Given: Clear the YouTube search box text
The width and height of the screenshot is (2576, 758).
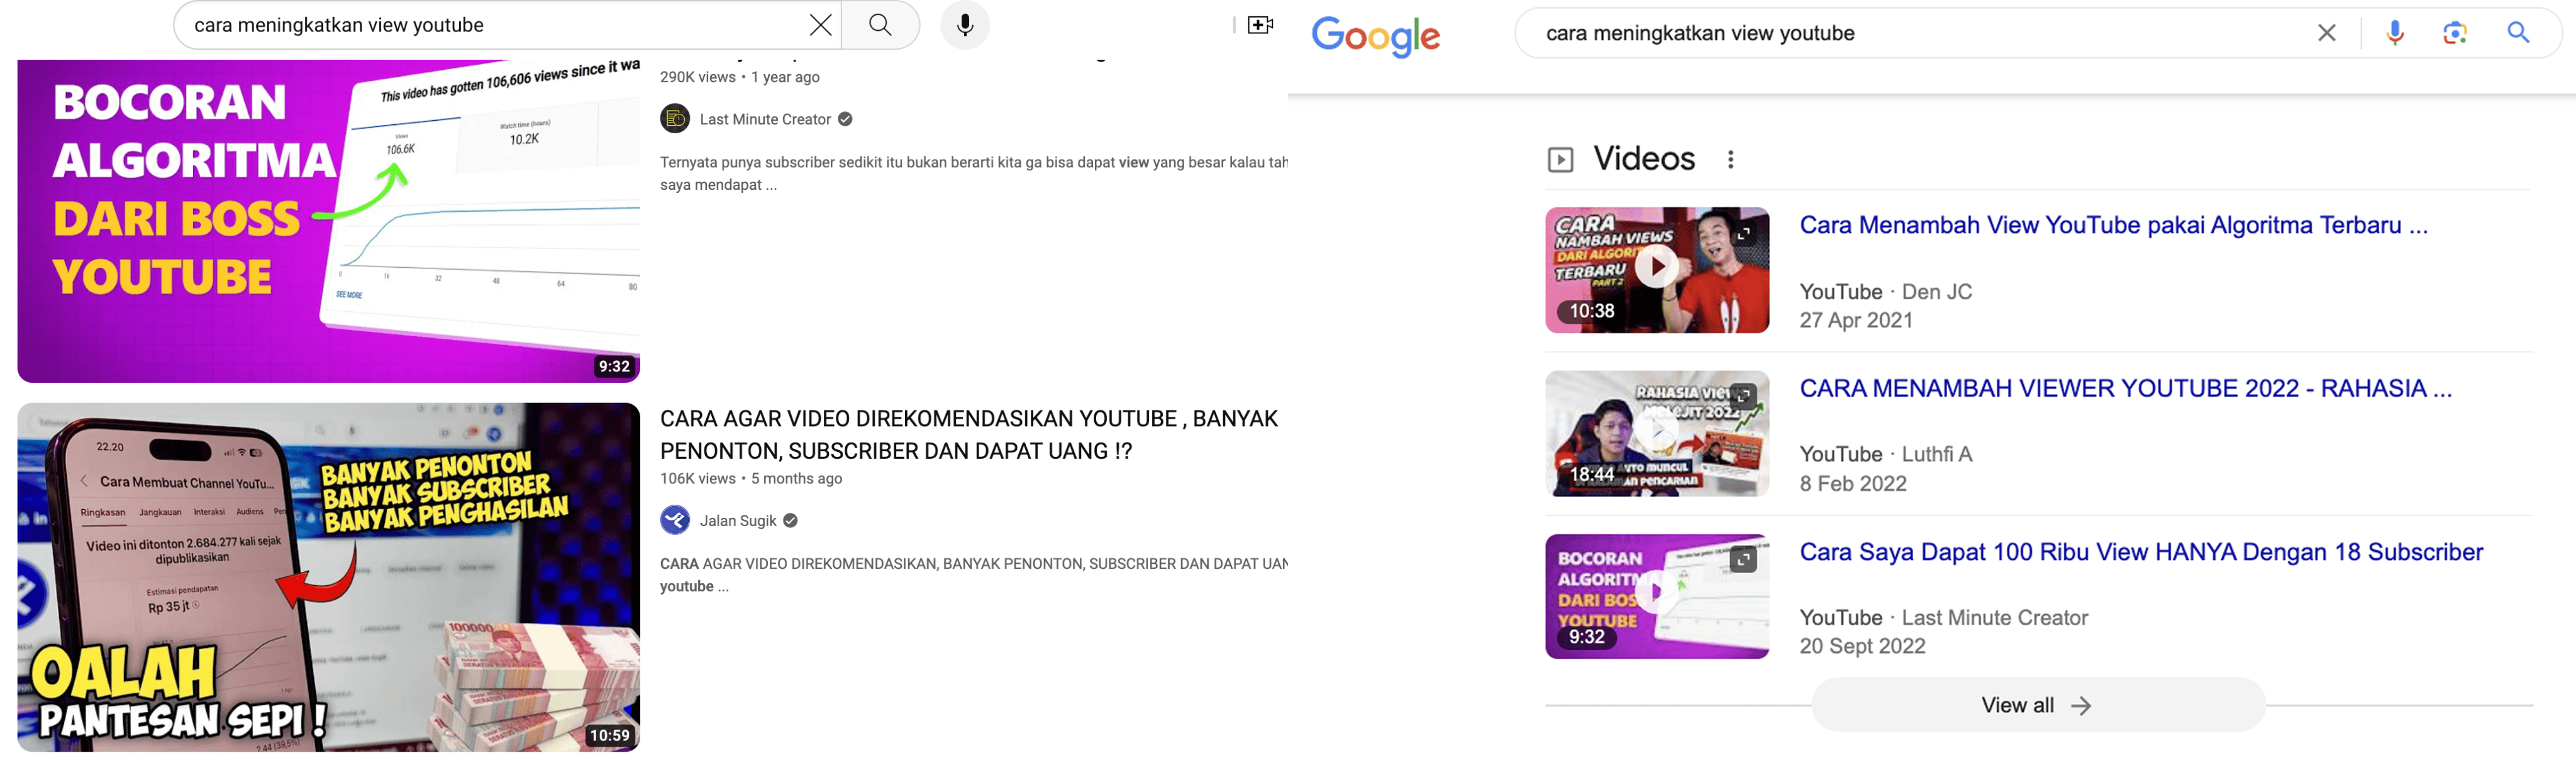Looking at the screenshot, I should pos(820,25).
